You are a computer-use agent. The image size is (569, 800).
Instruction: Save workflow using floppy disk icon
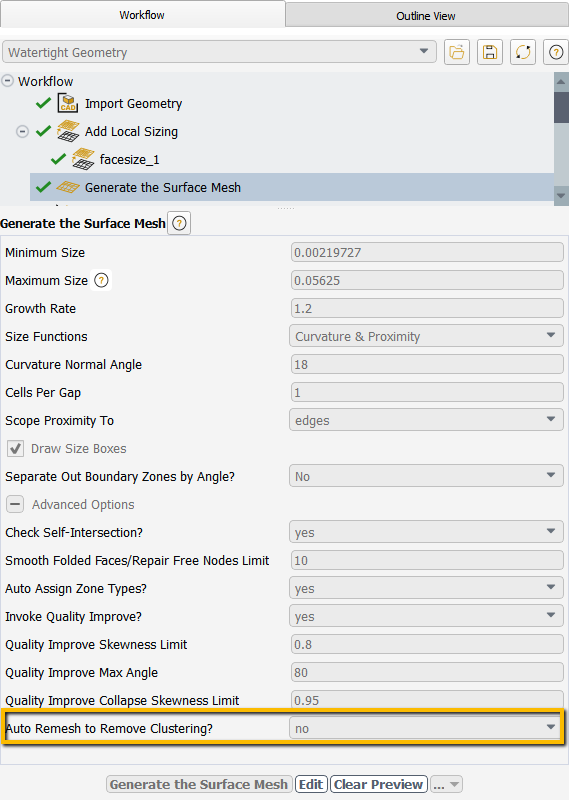pyautogui.click(x=490, y=52)
